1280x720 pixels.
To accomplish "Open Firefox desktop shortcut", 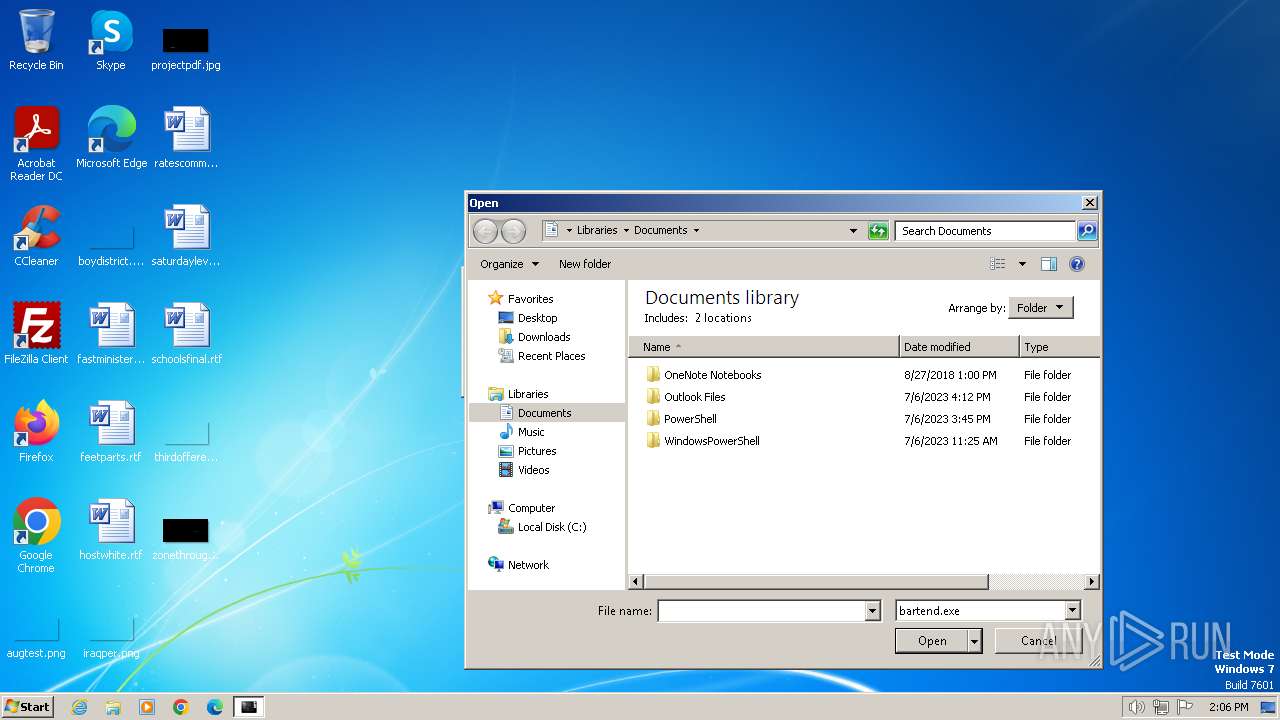I will [x=36, y=432].
